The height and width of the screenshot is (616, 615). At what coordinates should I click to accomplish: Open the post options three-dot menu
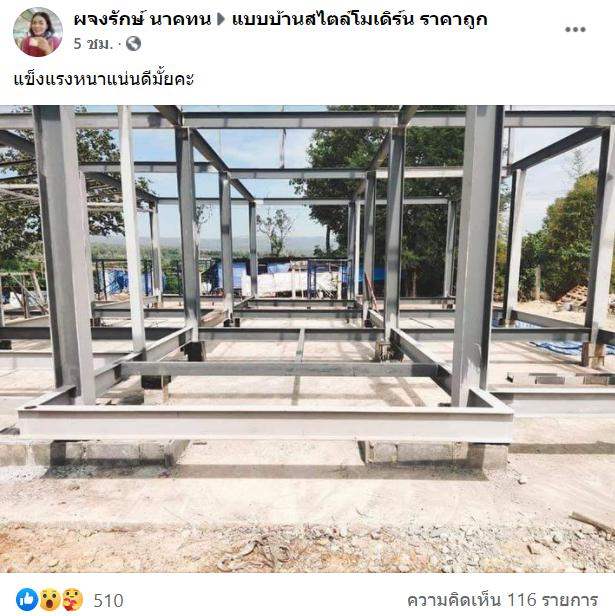(575, 29)
